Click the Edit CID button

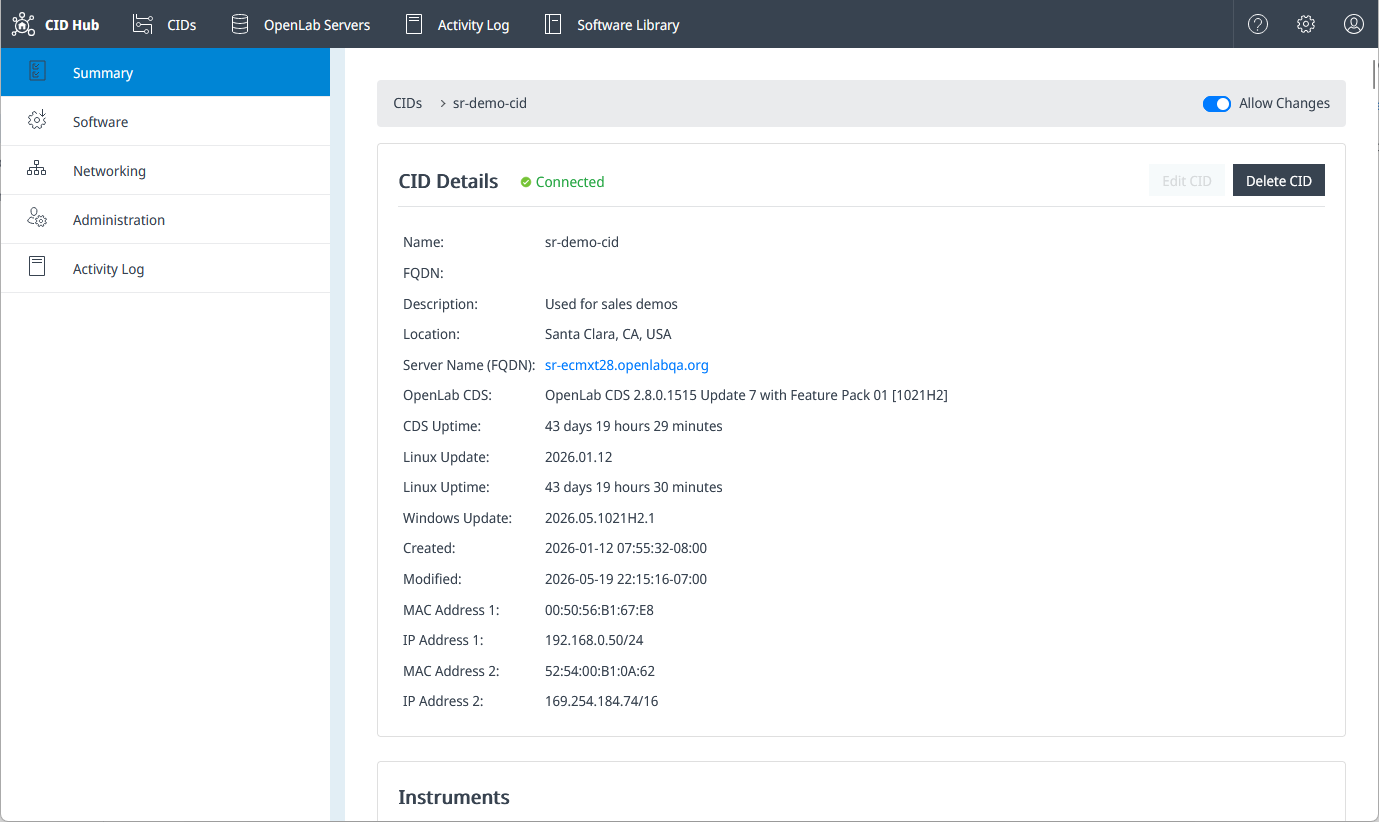pyautogui.click(x=1187, y=181)
